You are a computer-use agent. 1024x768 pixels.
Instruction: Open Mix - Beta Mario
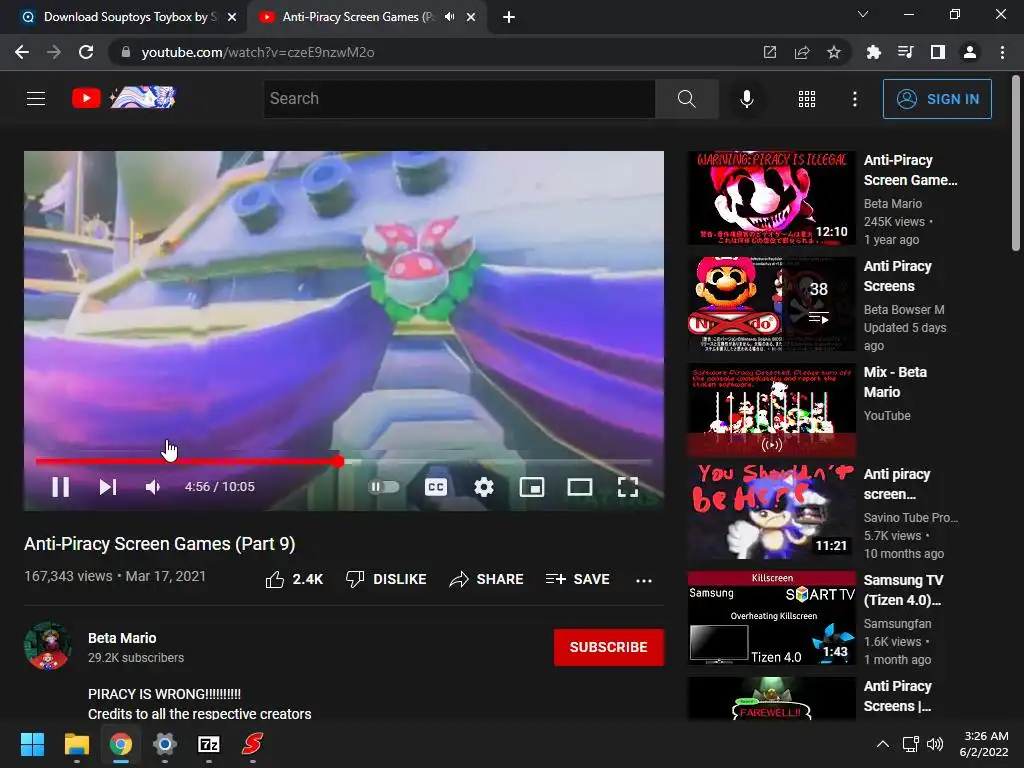(771, 409)
